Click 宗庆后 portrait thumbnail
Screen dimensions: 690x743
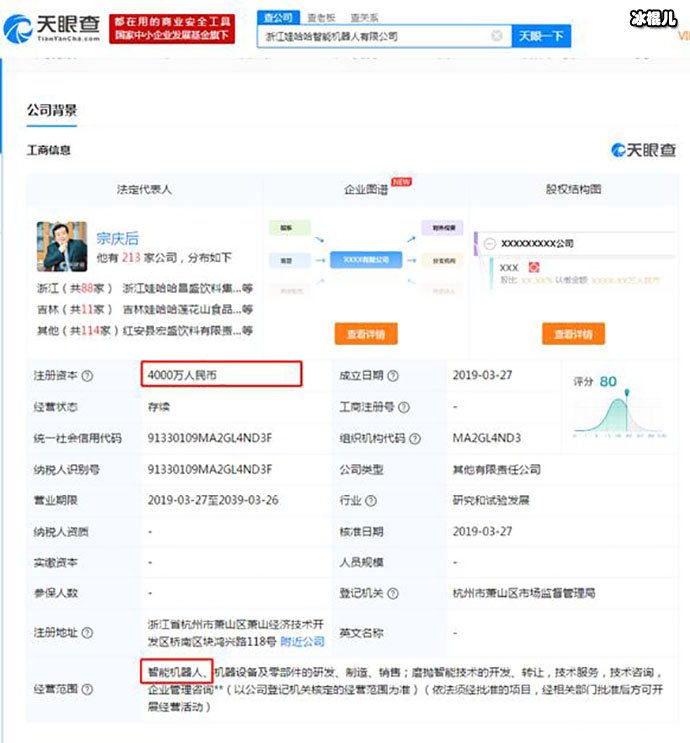(x=62, y=246)
